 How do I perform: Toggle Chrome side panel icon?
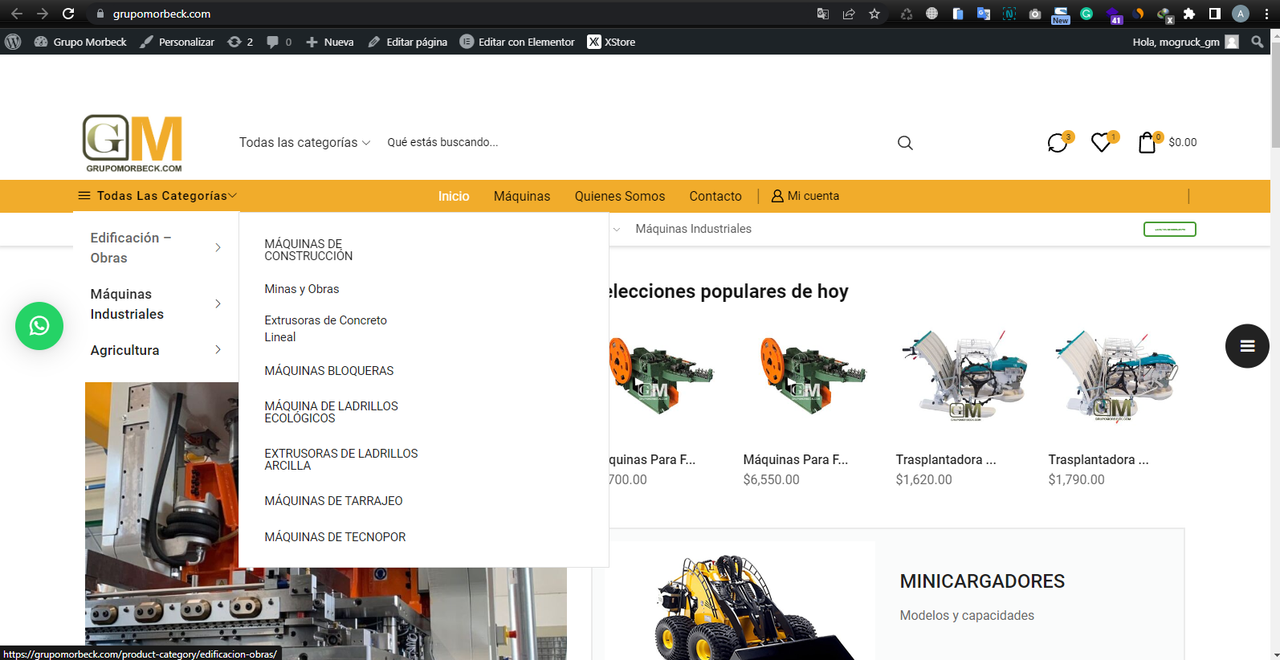coord(1214,14)
